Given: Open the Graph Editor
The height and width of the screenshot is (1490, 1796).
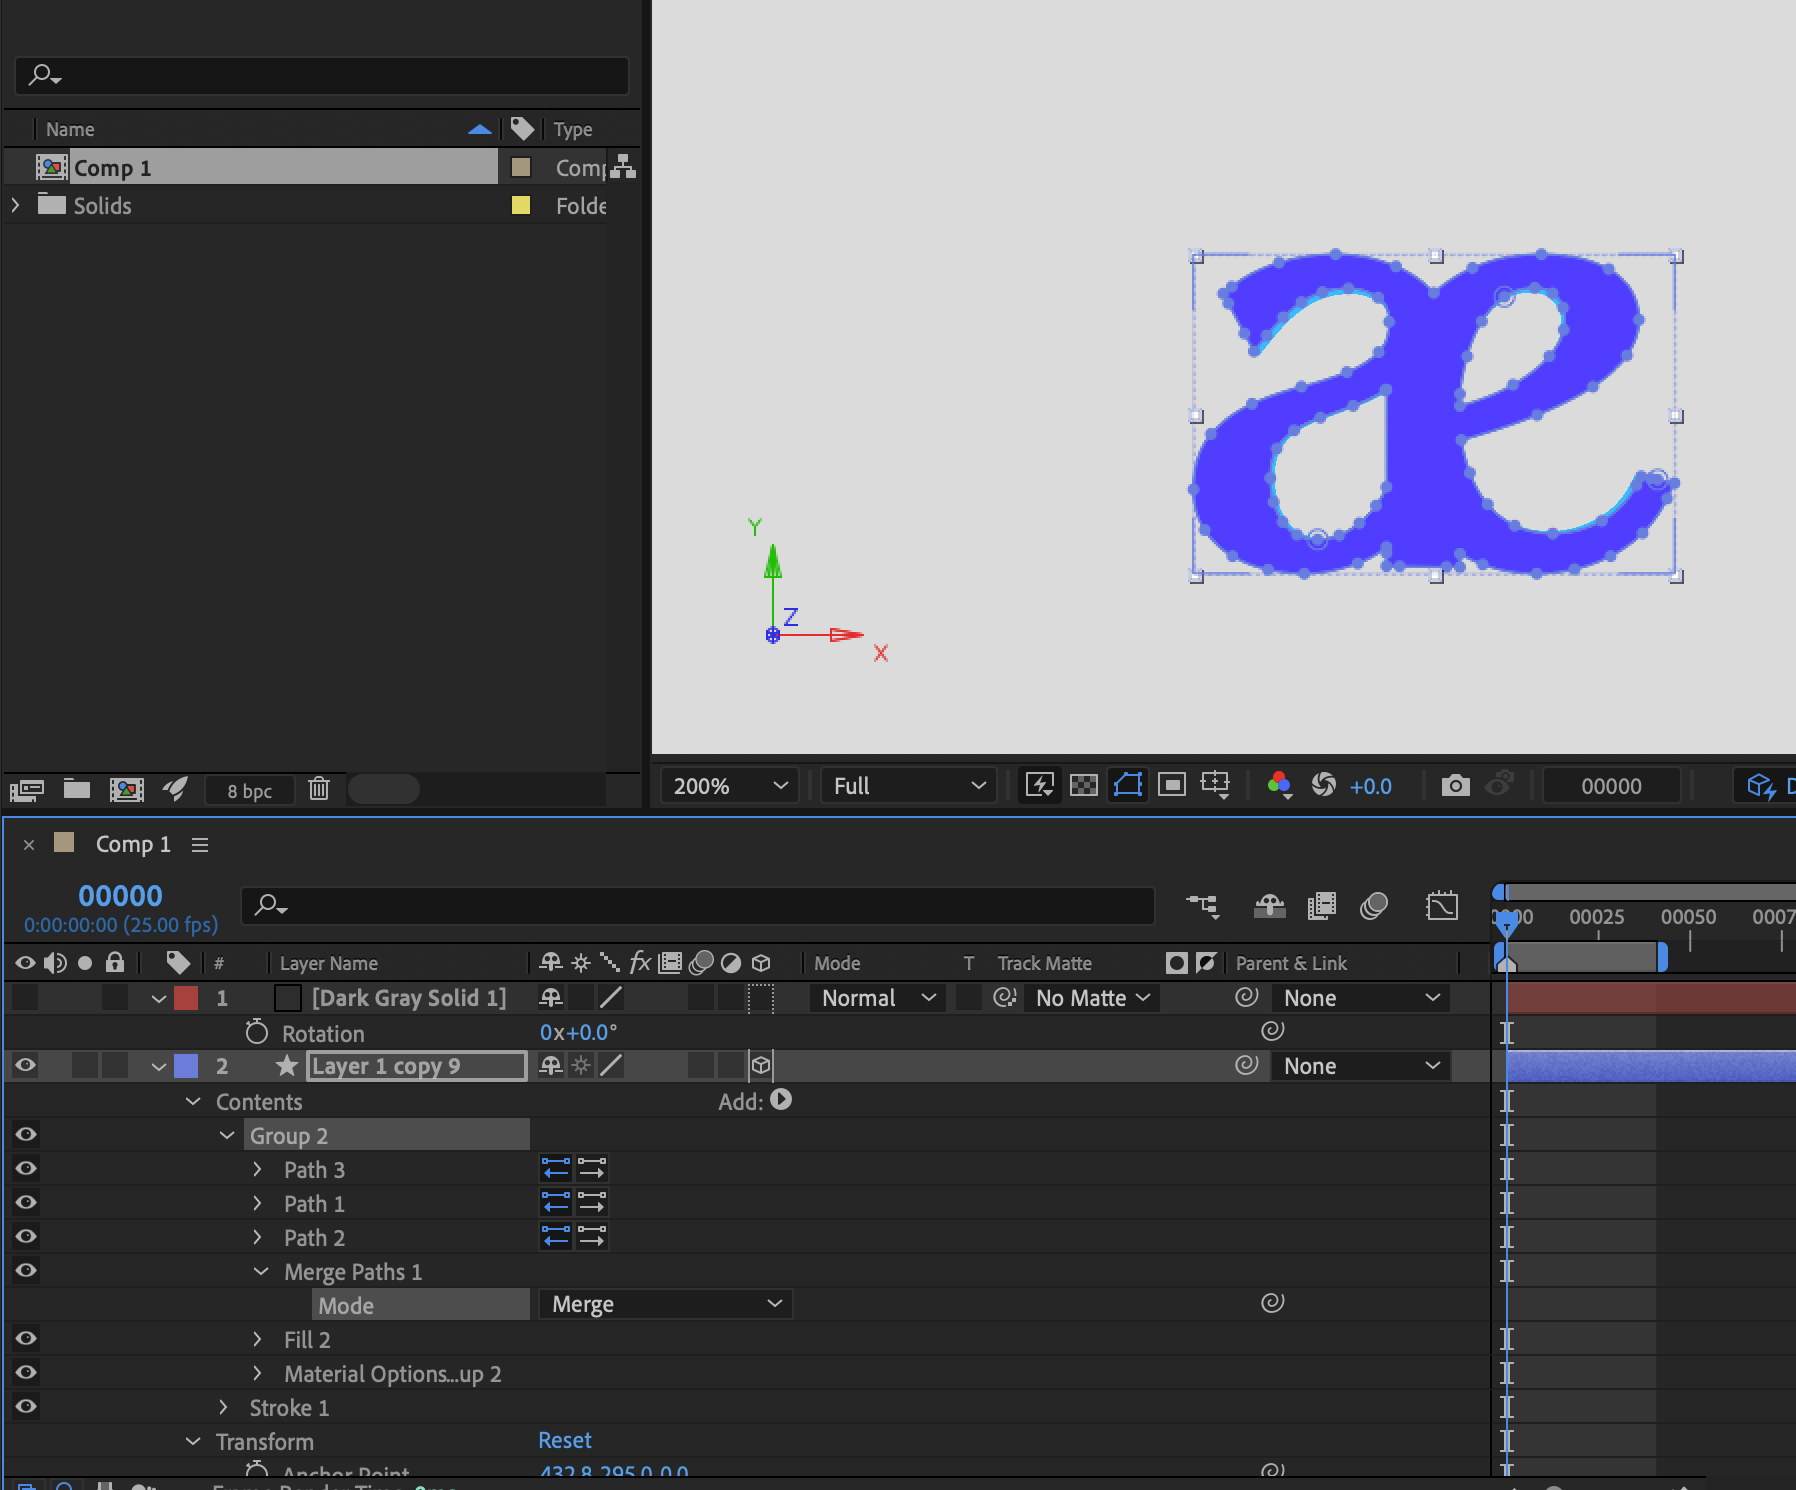Looking at the screenshot, I should (1443, 906).
